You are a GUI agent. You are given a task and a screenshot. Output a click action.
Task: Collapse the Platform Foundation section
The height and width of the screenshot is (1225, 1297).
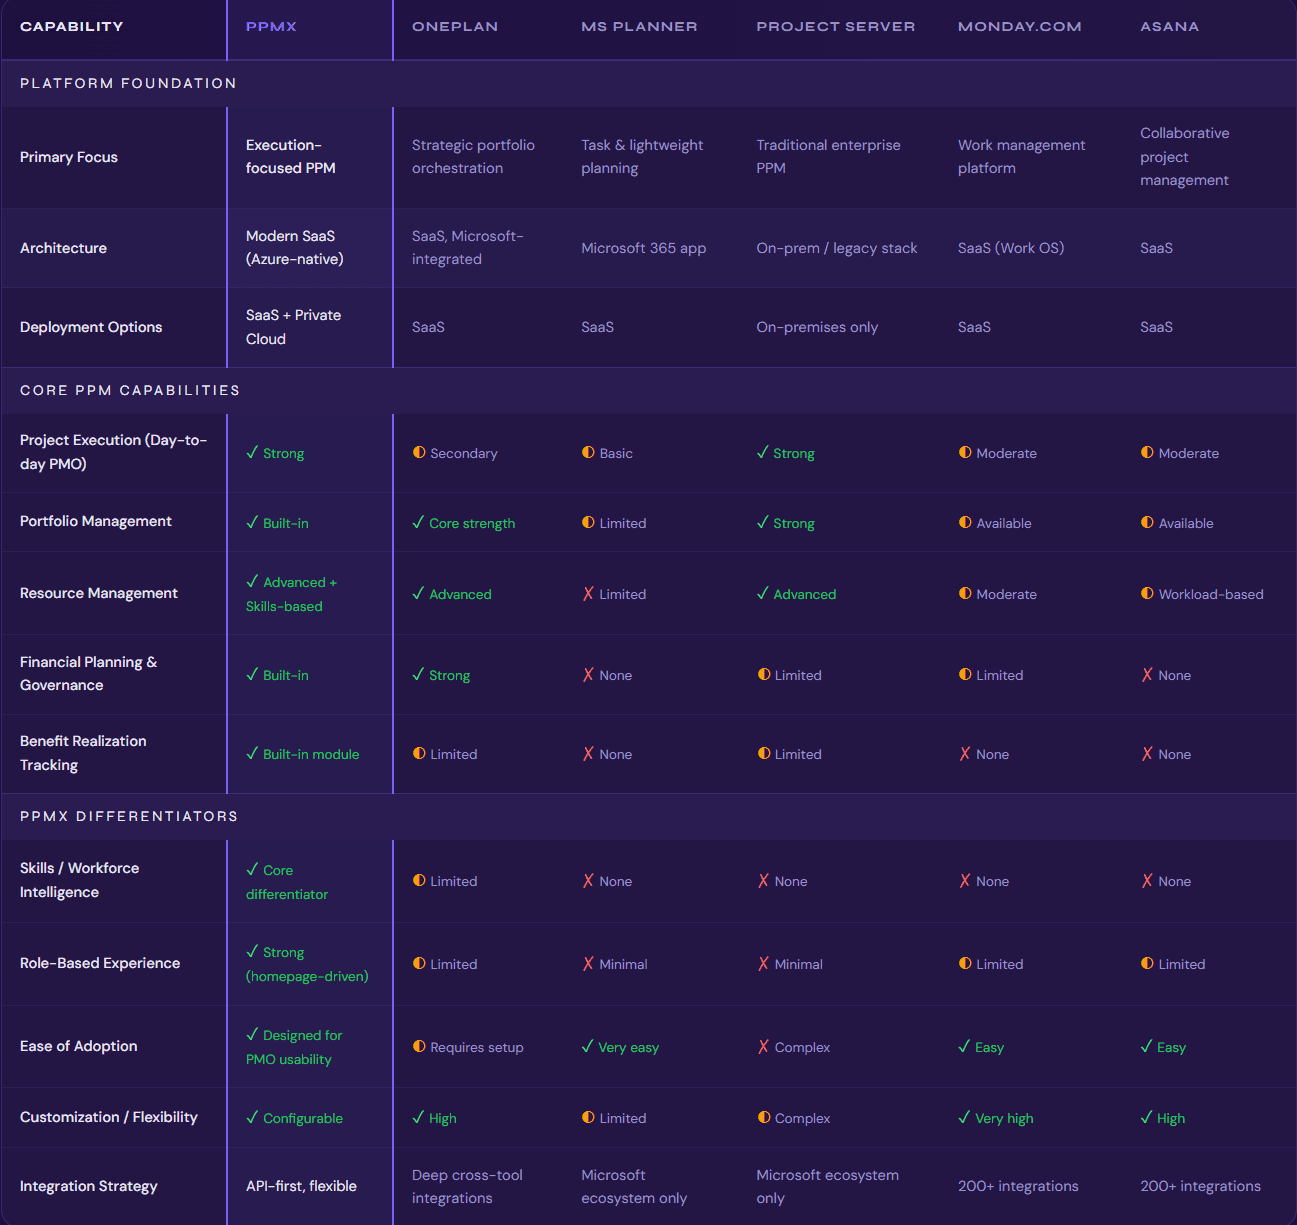pyautogui.click(x=127, y=83)
